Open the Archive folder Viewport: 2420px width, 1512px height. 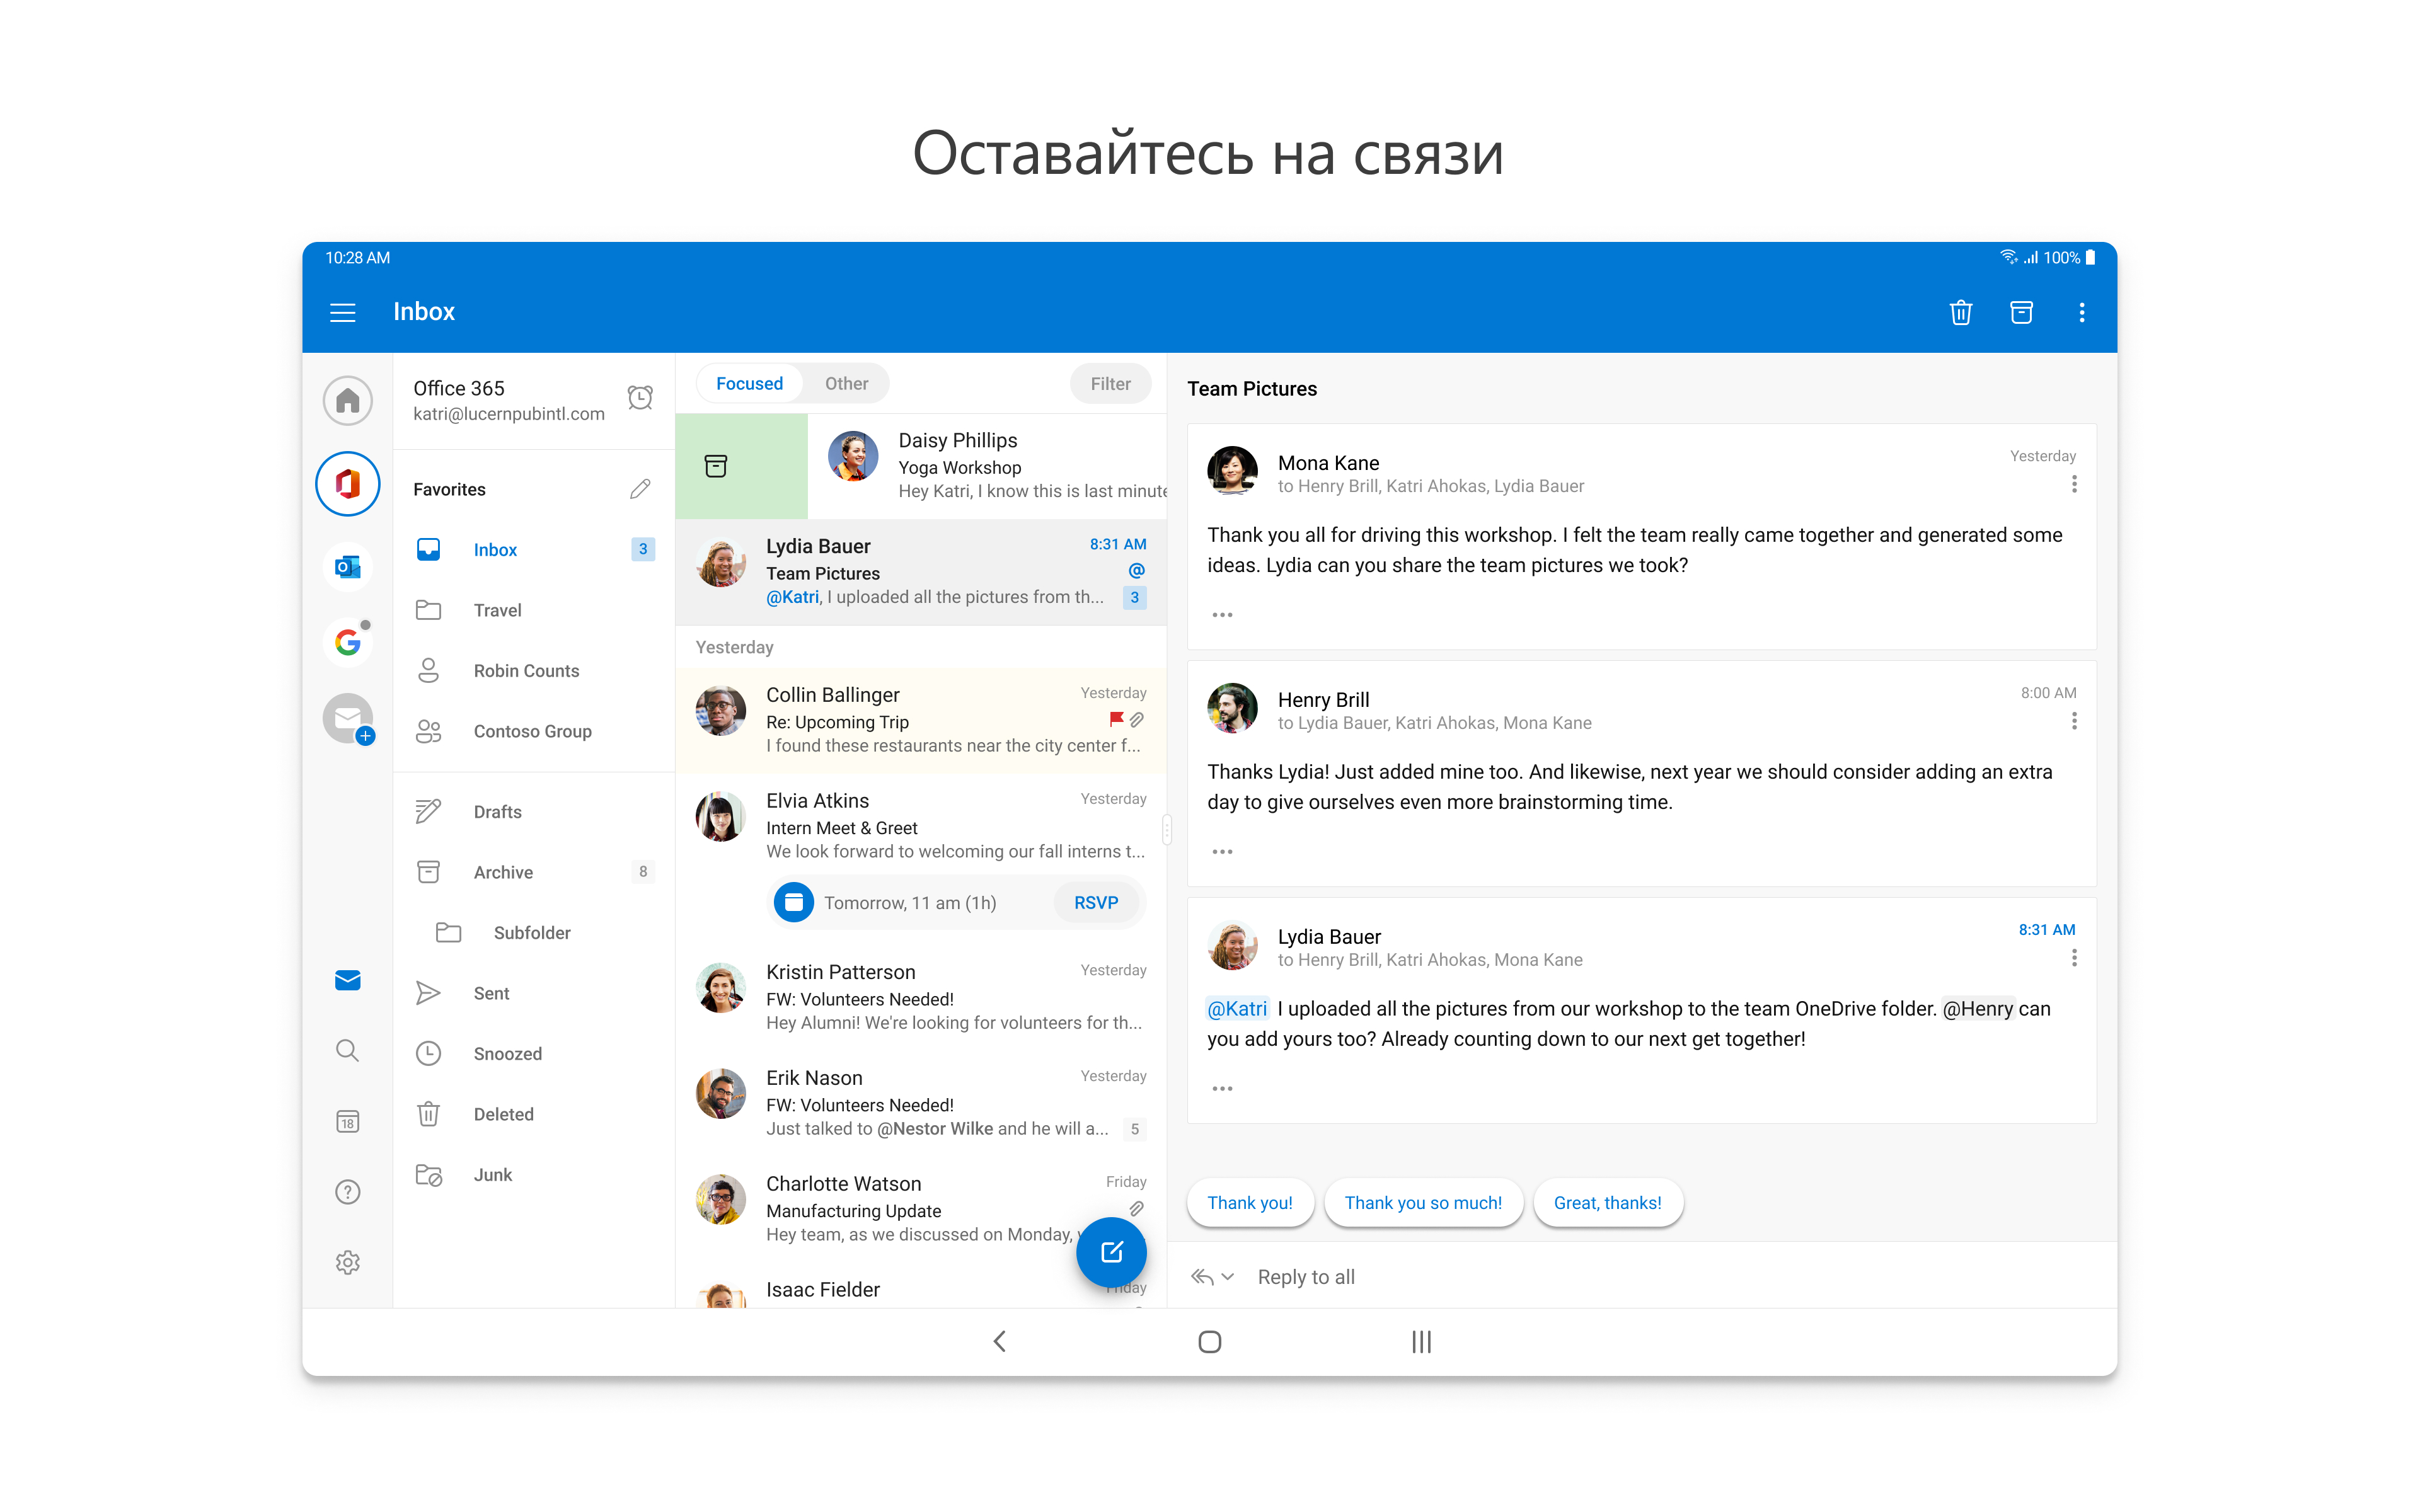(534, 872)
